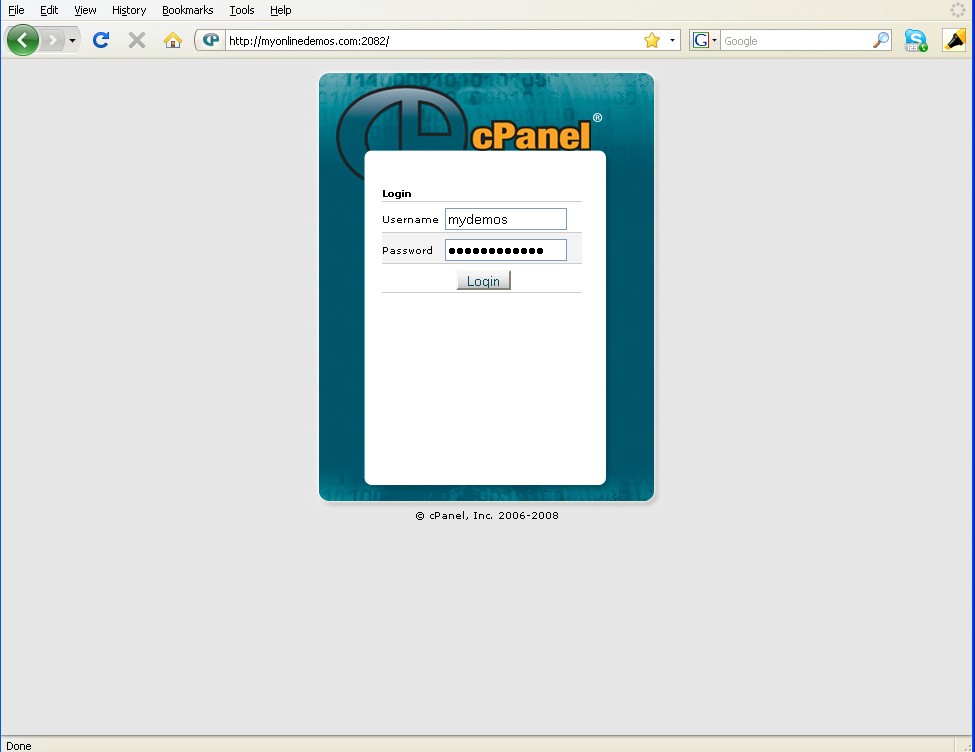Click the 'Done' status bar text

click(x=19, y=746)
